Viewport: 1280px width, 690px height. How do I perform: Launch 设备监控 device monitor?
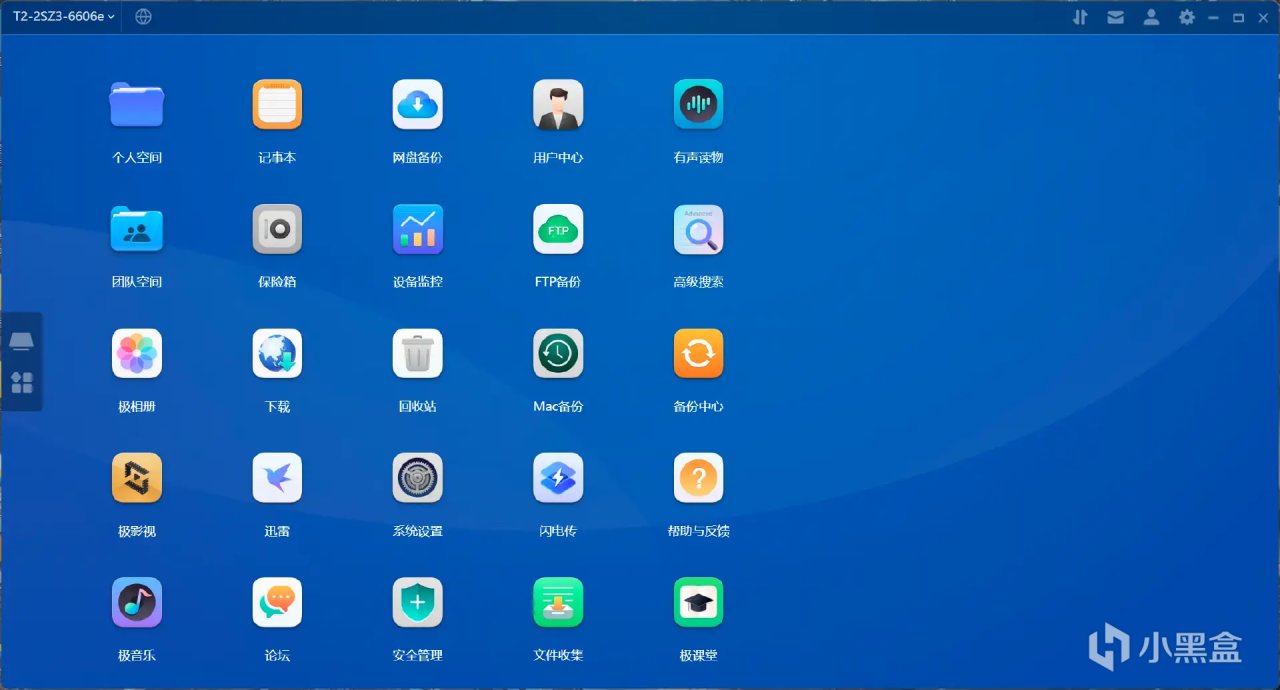coord(418,229)
